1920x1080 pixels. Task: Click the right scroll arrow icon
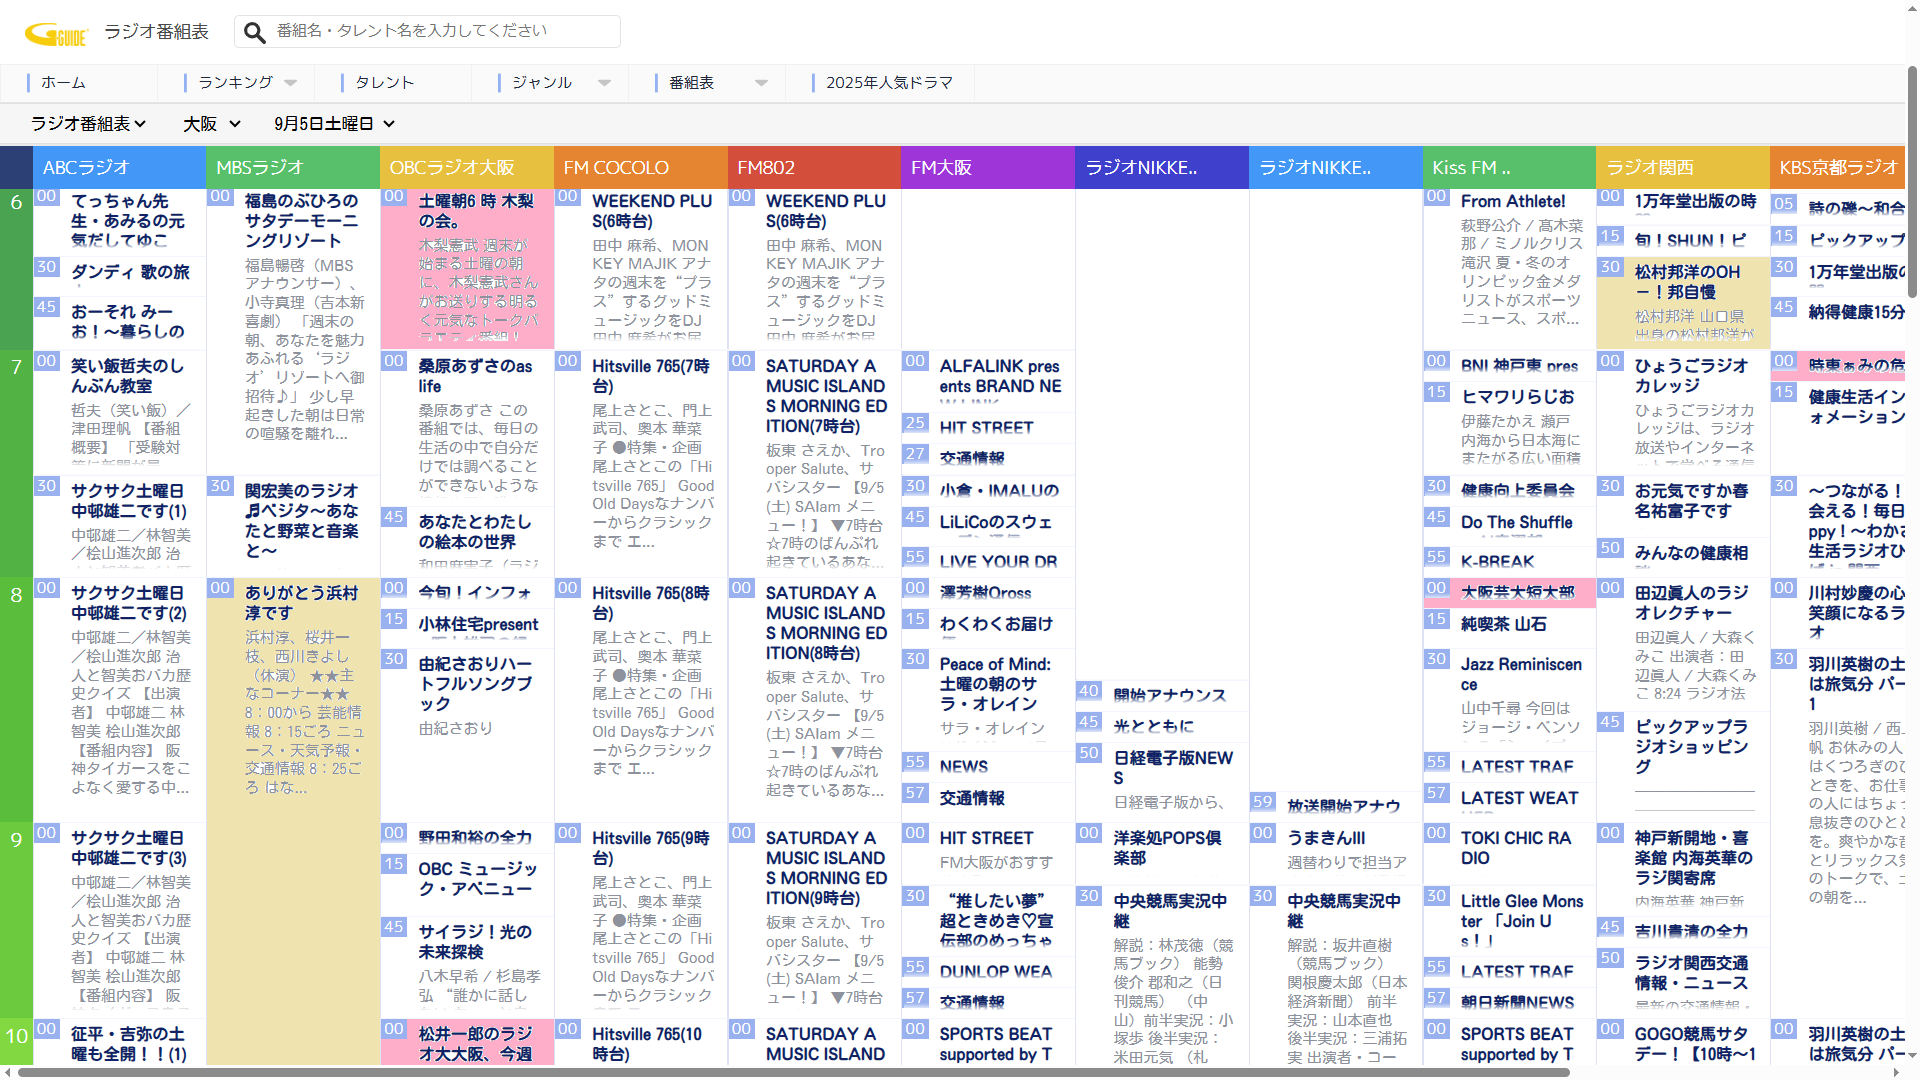click(x=1898, y=1073)
